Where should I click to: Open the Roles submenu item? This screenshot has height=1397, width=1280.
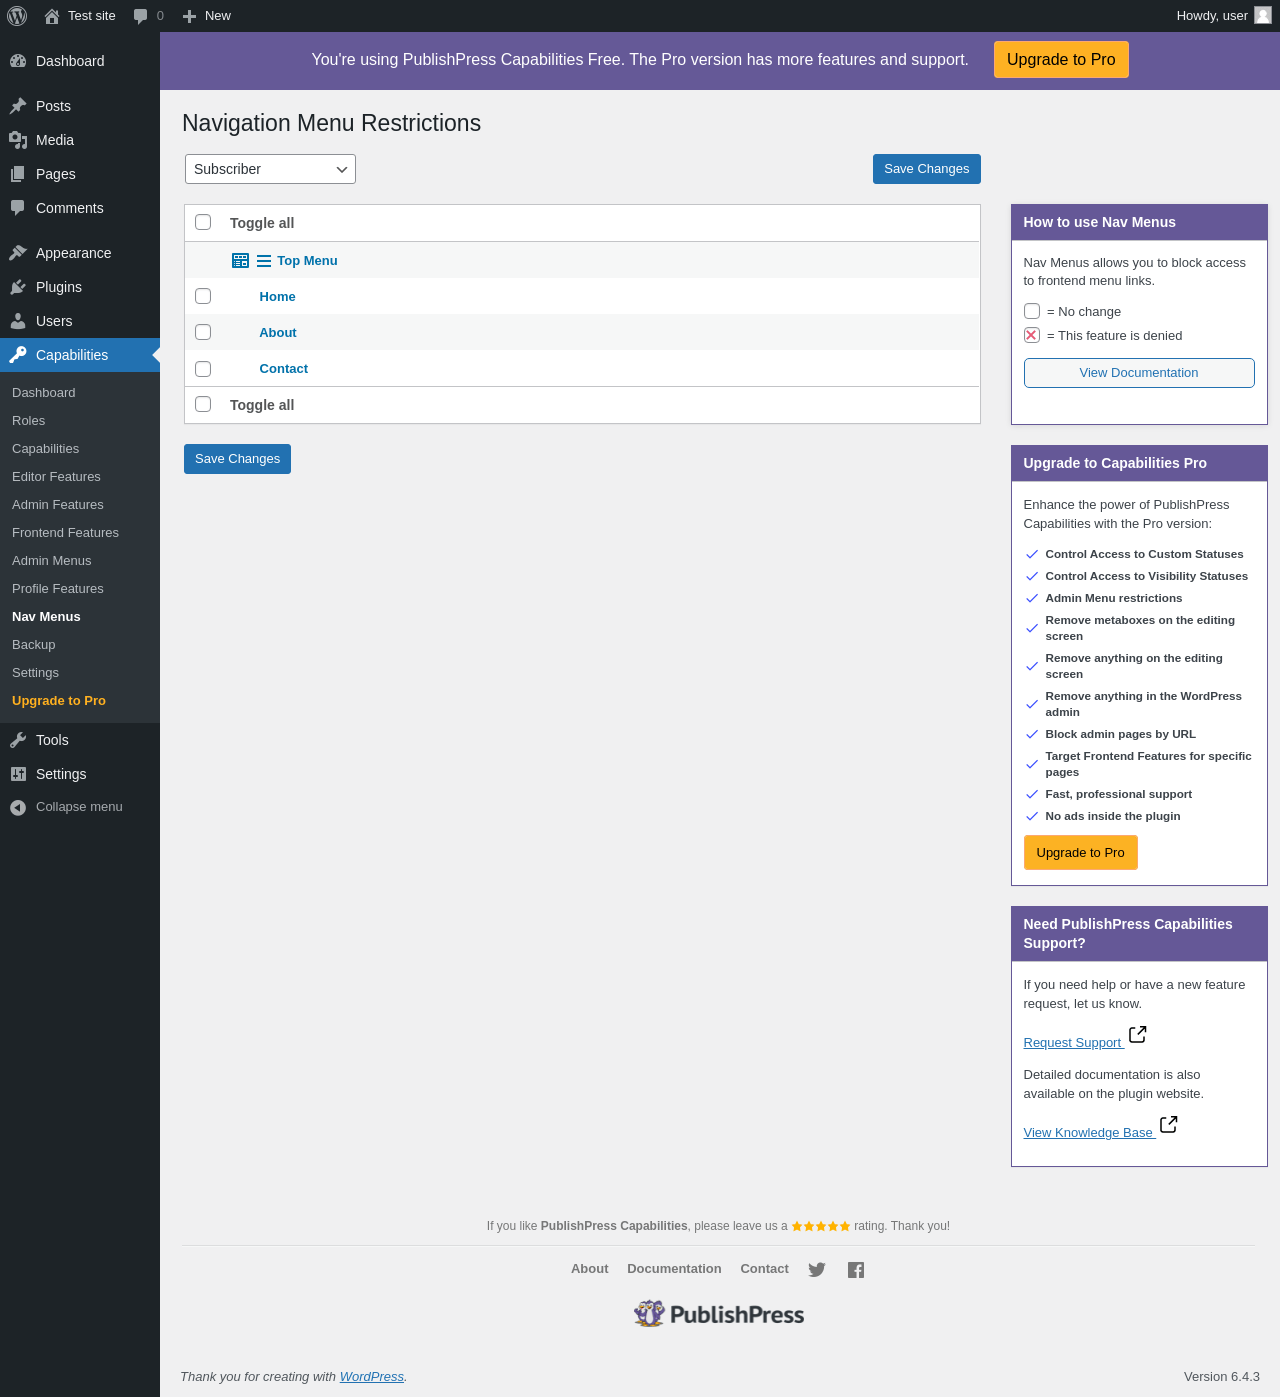(x=28, y=421)
